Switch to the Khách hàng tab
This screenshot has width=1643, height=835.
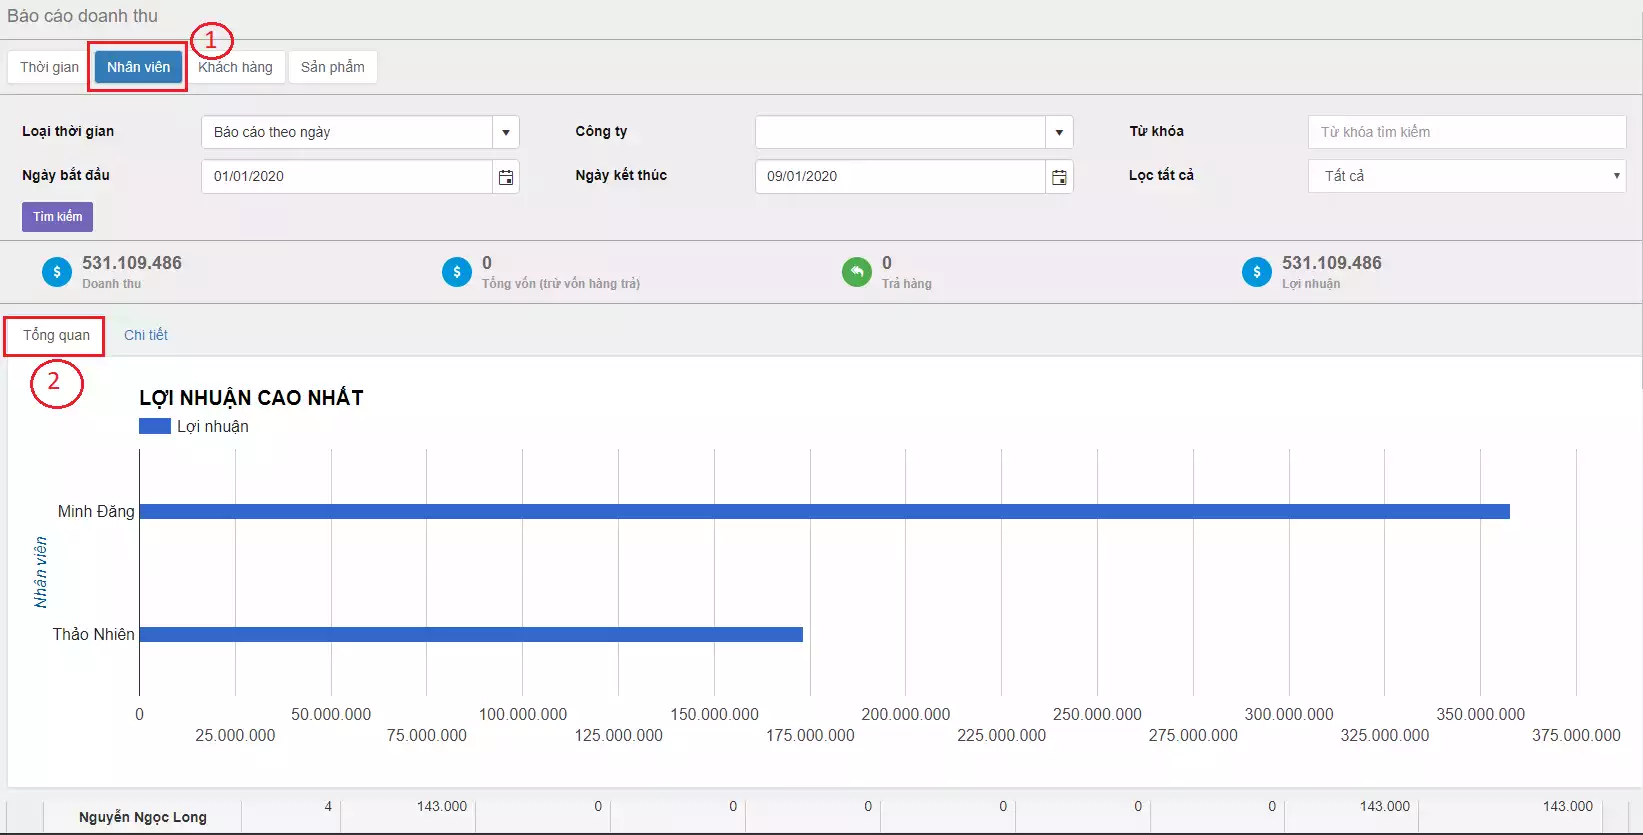point(235,67)
